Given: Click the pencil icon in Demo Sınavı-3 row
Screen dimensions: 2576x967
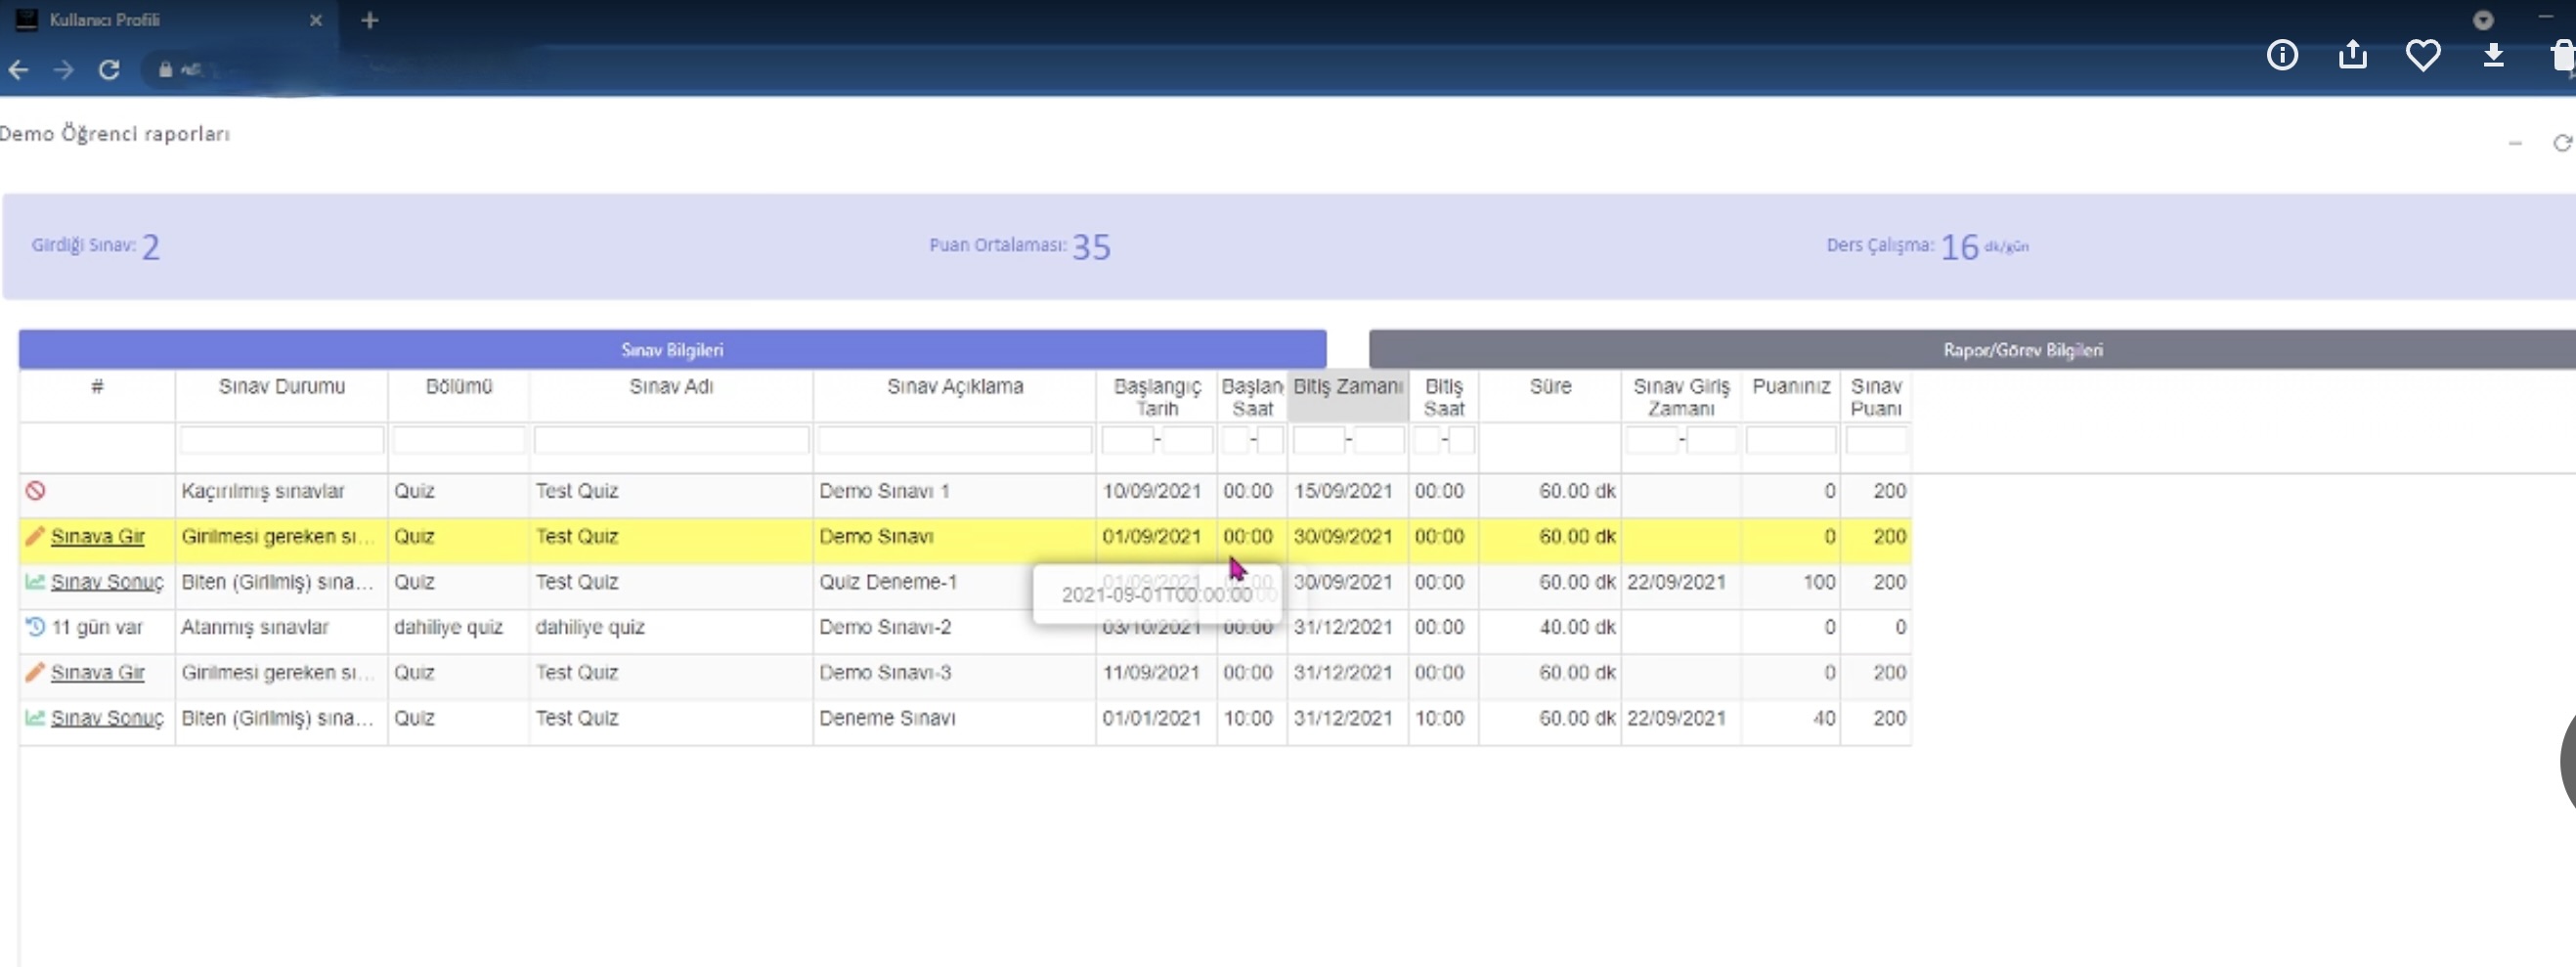Looking at the screenshot, I should [x=35, y=672].
